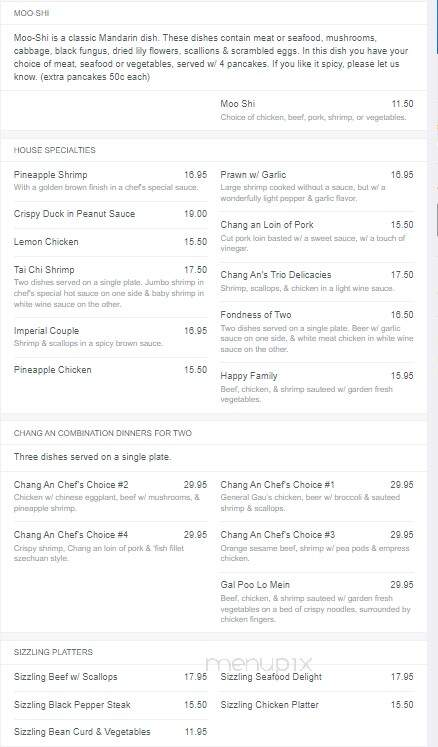Click Chang an Loin of Pork
Screen dimensions: 438x747
pos(316,236)
